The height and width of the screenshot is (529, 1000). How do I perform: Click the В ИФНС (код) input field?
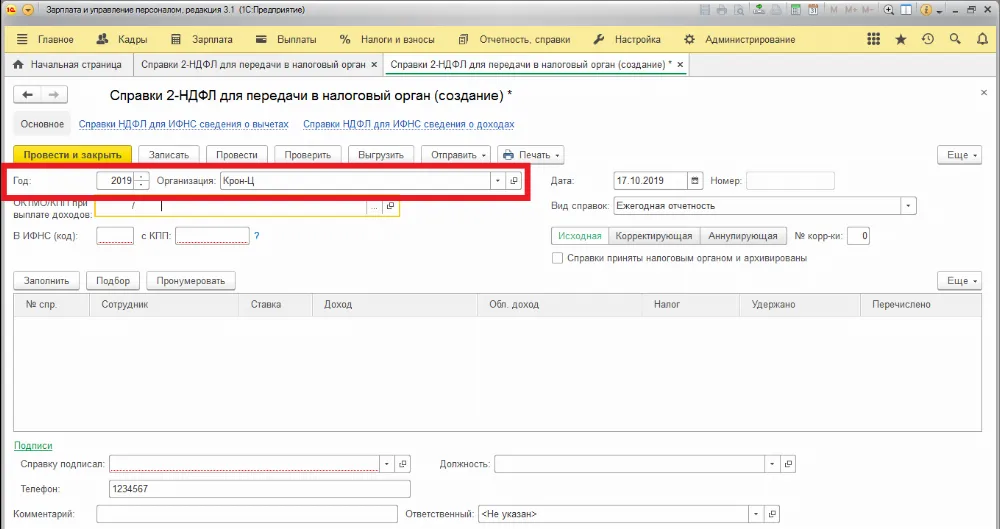115,236
